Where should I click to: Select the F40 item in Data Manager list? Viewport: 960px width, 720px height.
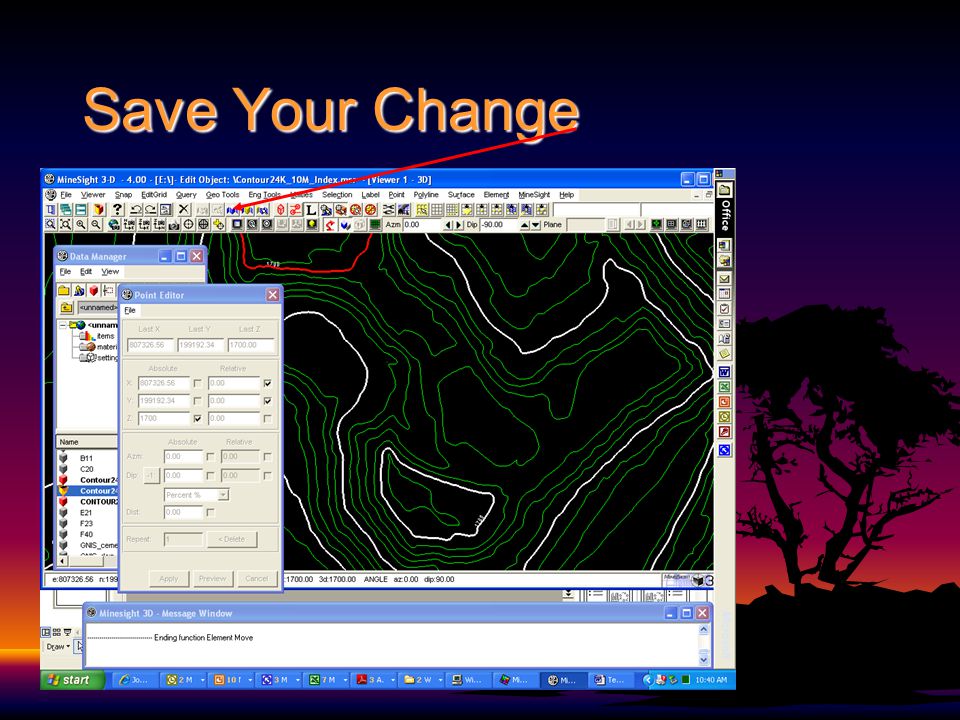(x=86, y=534)
